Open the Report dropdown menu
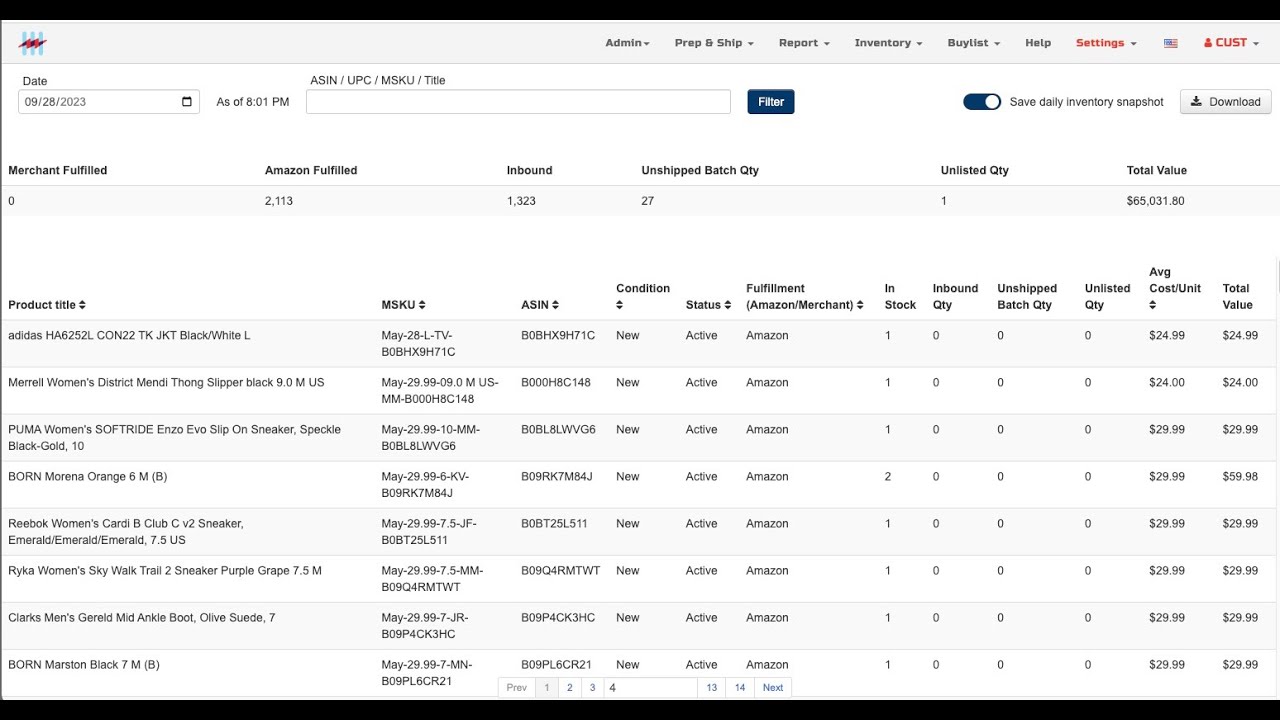 click(x=804, y=43)
